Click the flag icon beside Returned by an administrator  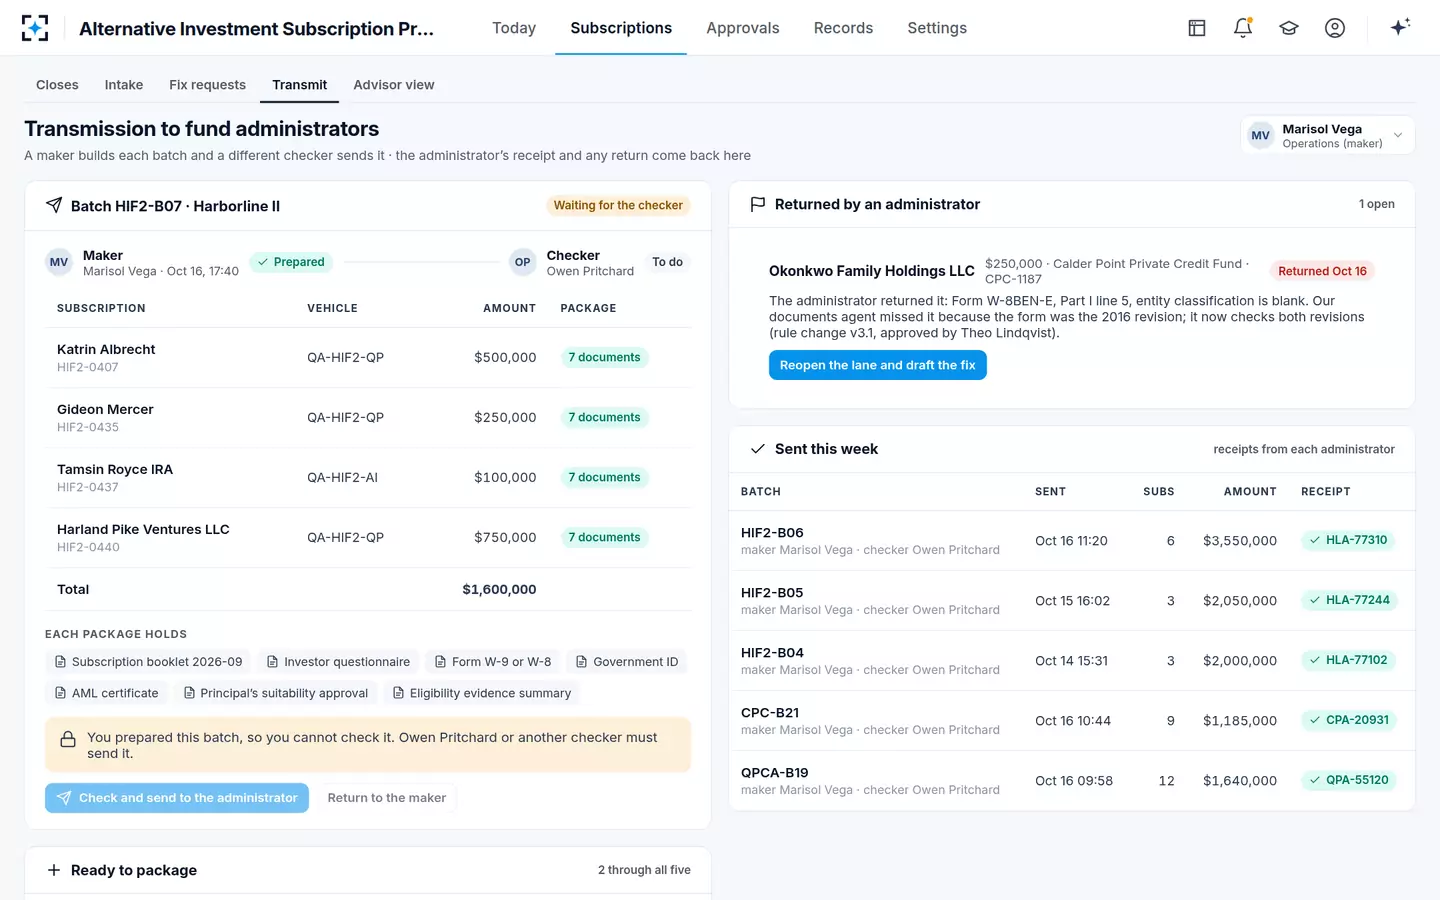pyautogui.click(x=758, y=204)
